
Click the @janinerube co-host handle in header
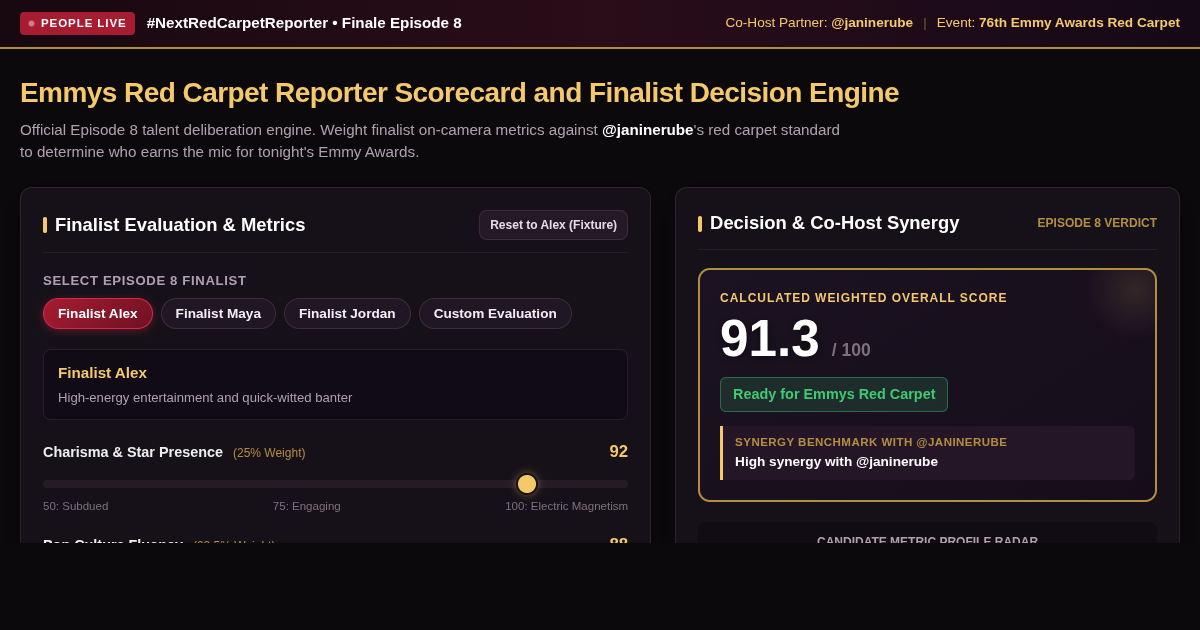click(x=872, y=22)
